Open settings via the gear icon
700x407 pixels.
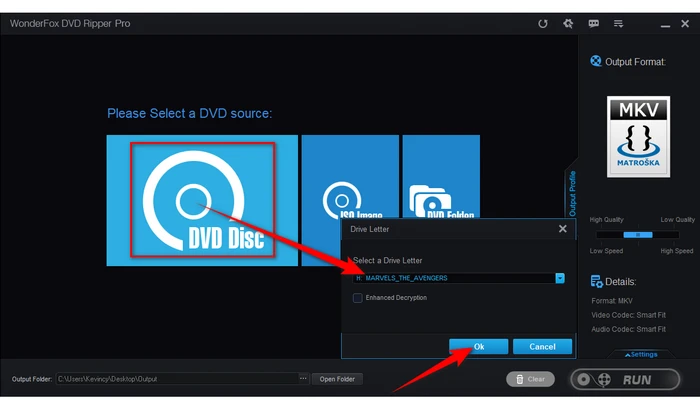[x=568, y=24]
